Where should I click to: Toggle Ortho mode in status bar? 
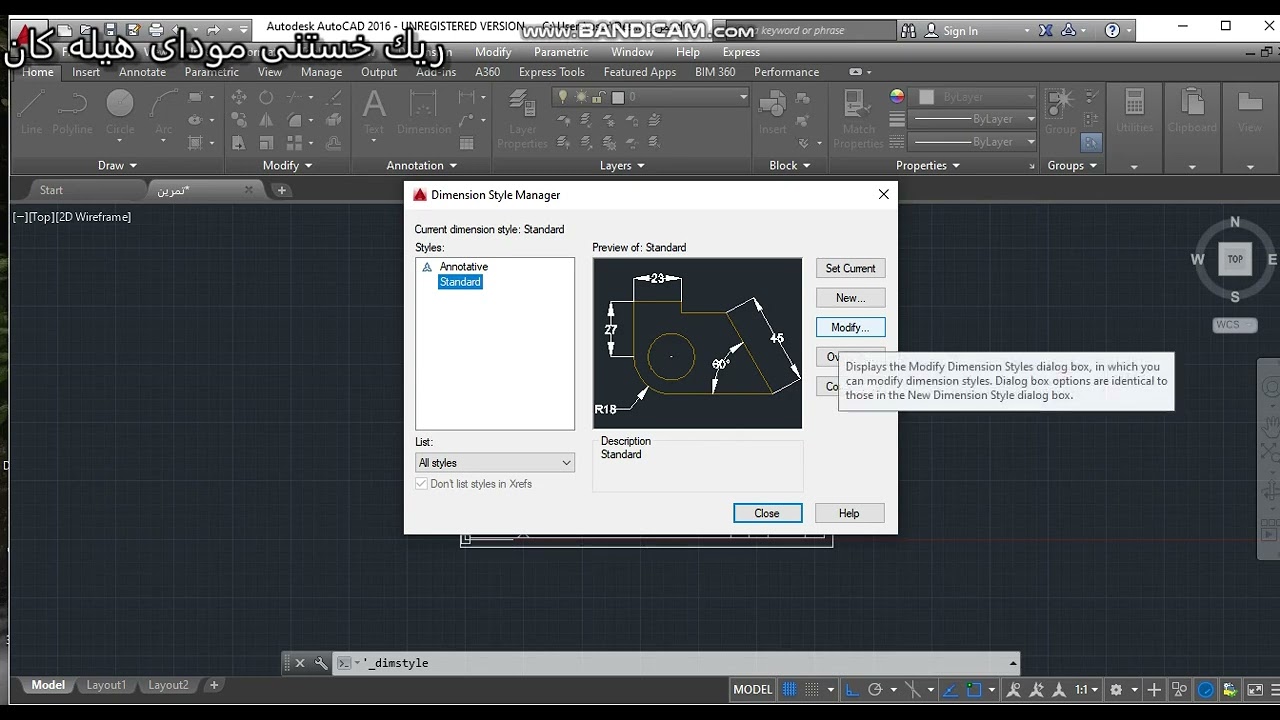point(852,689)
